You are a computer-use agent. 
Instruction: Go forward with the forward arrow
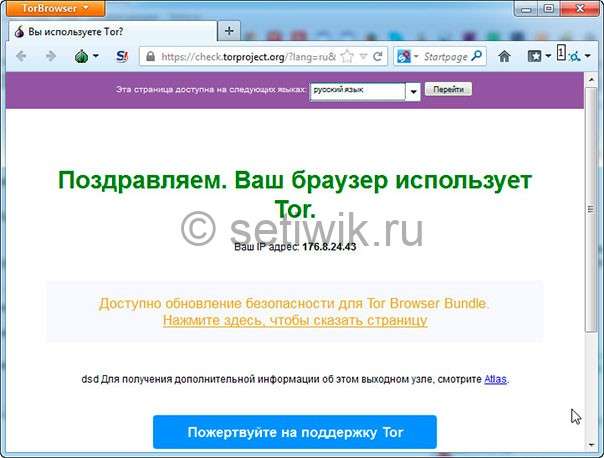50,57
